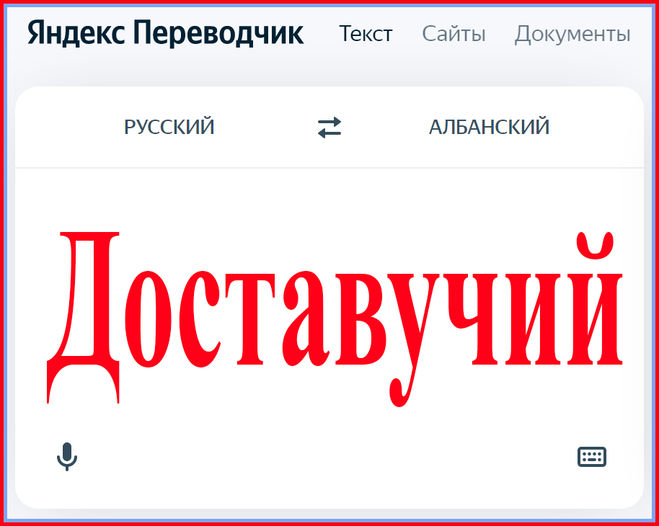This screenshot has height=526, width=659.
Task: Open the virtual keyboard
Action: click(592, 457)
